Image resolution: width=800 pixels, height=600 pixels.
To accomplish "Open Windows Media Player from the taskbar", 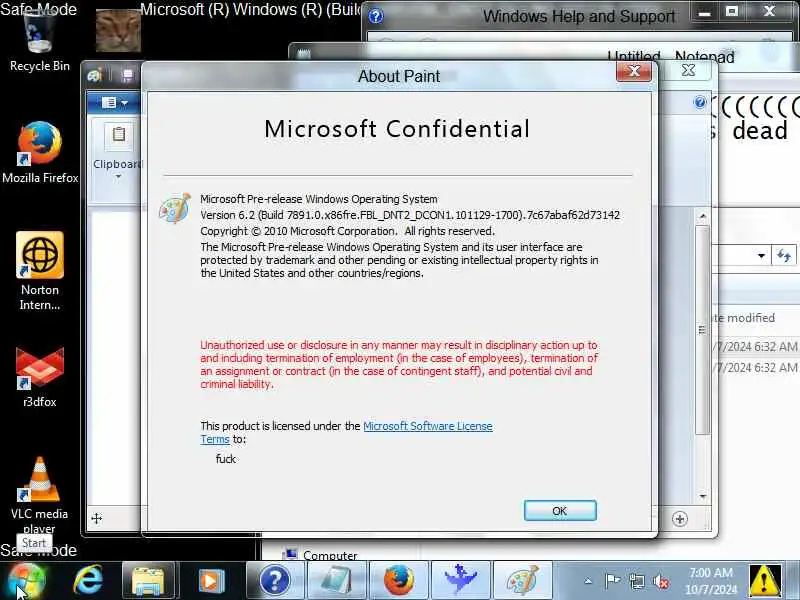I will click(211, 581).
